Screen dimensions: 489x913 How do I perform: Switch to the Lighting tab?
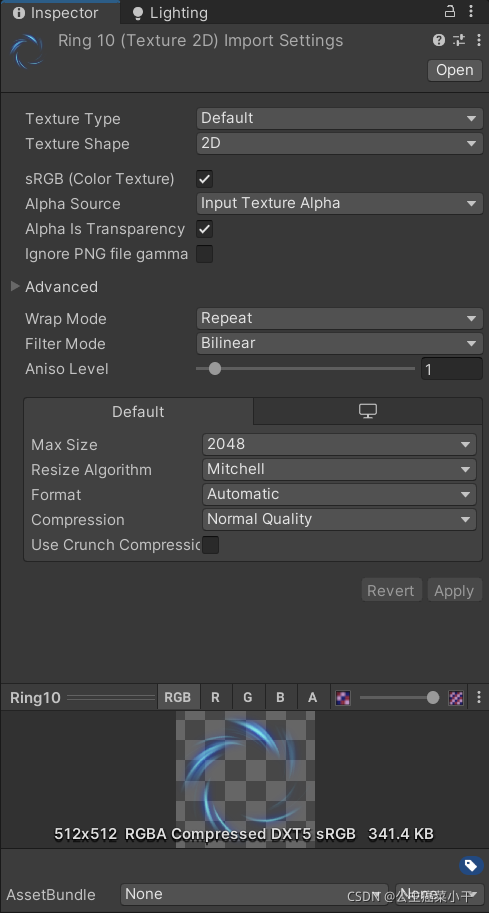pos(170,13)
